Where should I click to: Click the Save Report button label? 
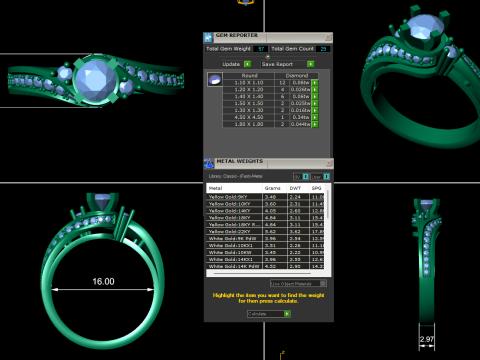tap(277, 64)
